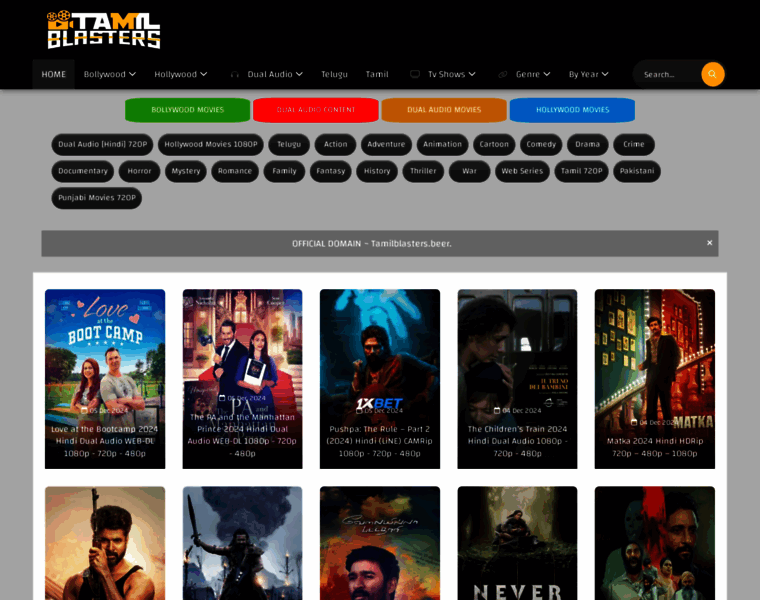Open the Mystery tag
This screenshot has width=760, height=600.
(186, 171)
